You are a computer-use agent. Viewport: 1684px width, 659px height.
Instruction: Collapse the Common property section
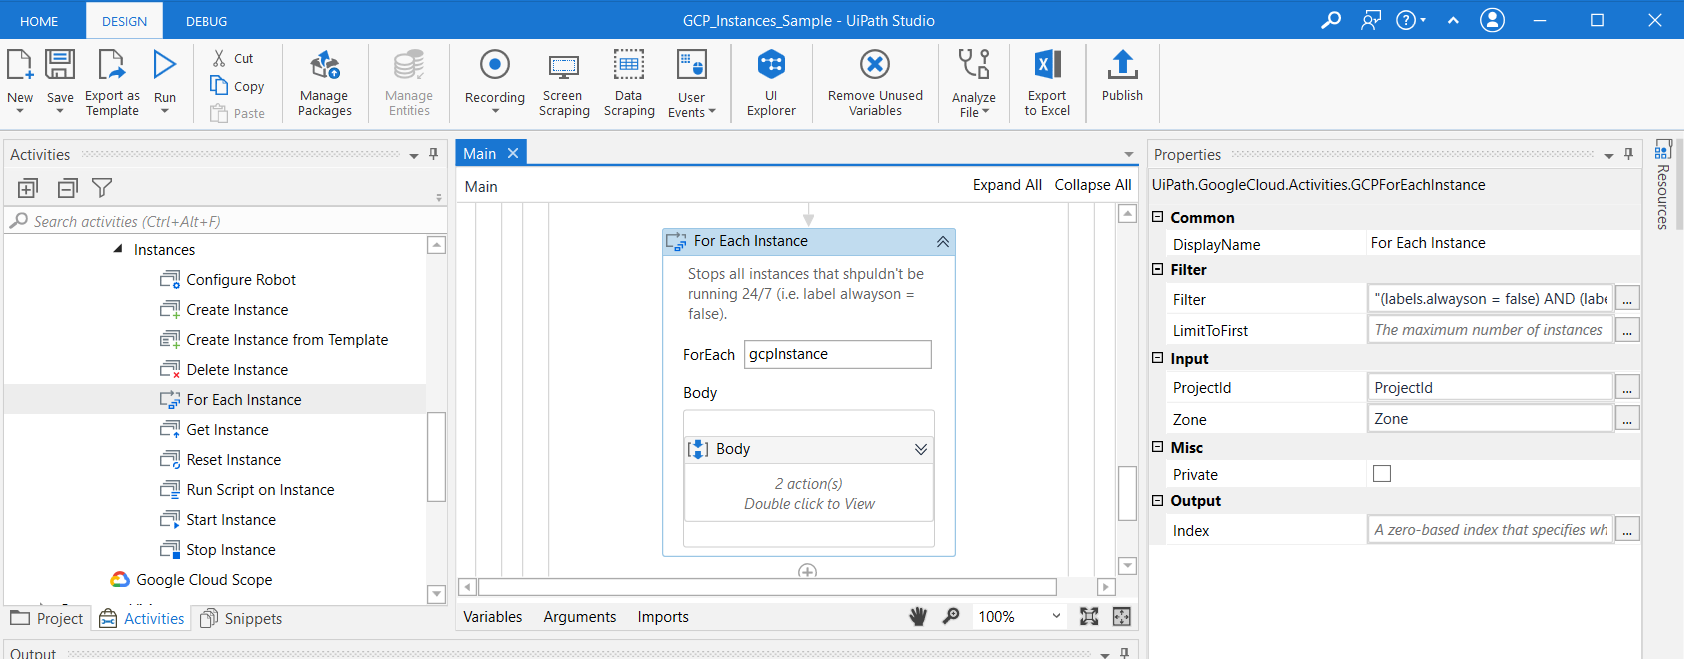[x=1158, y=217]
